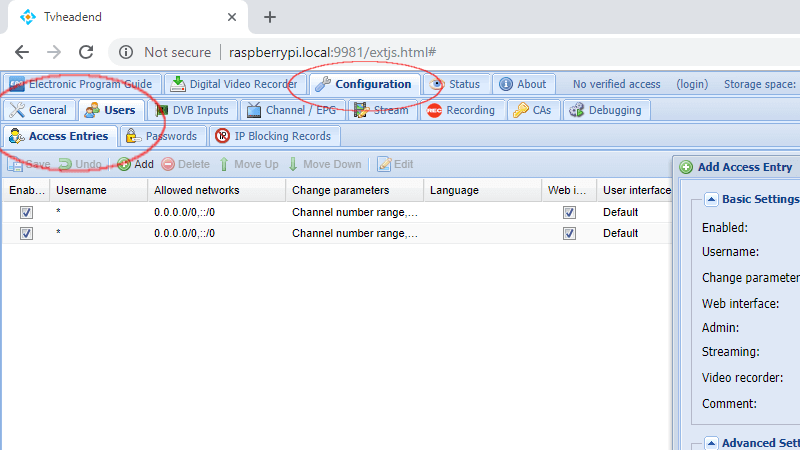Image resolution: width=800 pixels, height=450 pixels.
Task: Toggle Web interface checkbox in first row
Action: 569,212
